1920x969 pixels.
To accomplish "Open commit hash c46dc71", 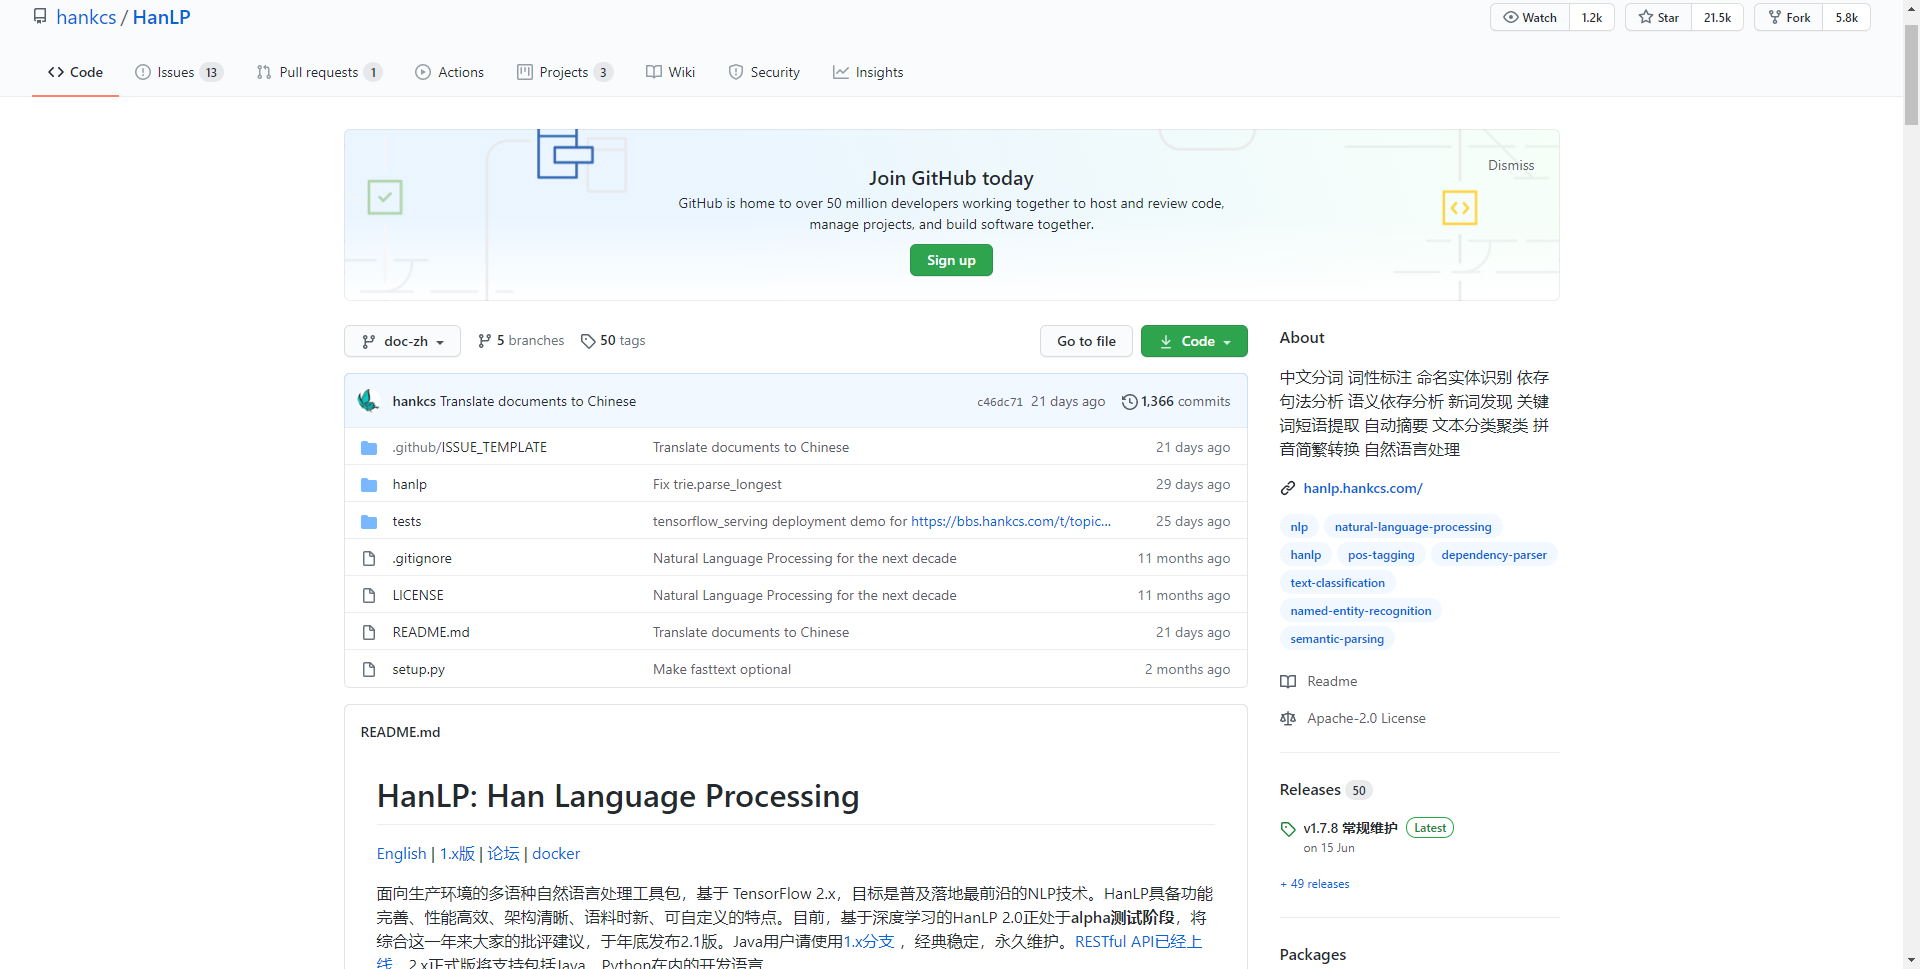I will (x=1000, y=402).
